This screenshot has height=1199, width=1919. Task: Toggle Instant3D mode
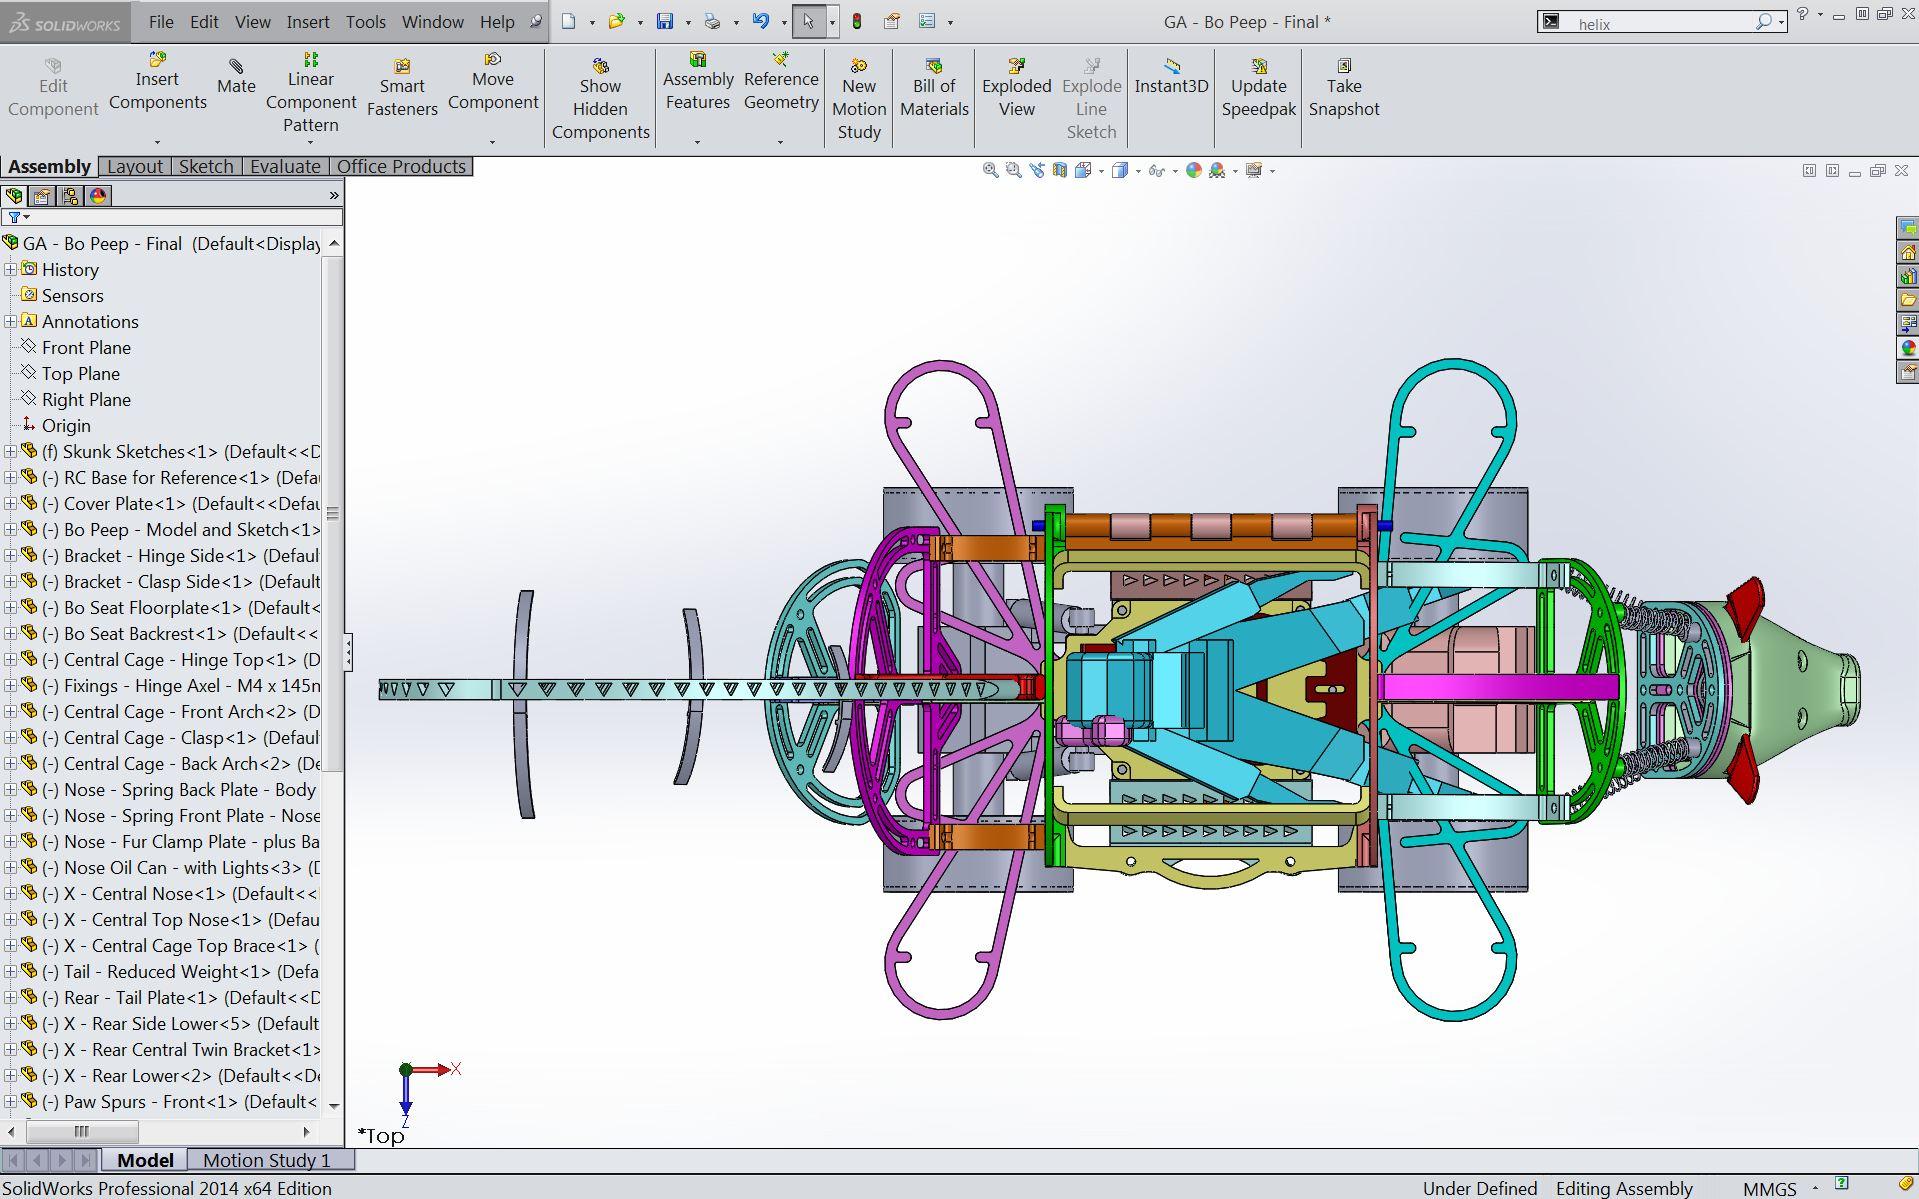1171,76
